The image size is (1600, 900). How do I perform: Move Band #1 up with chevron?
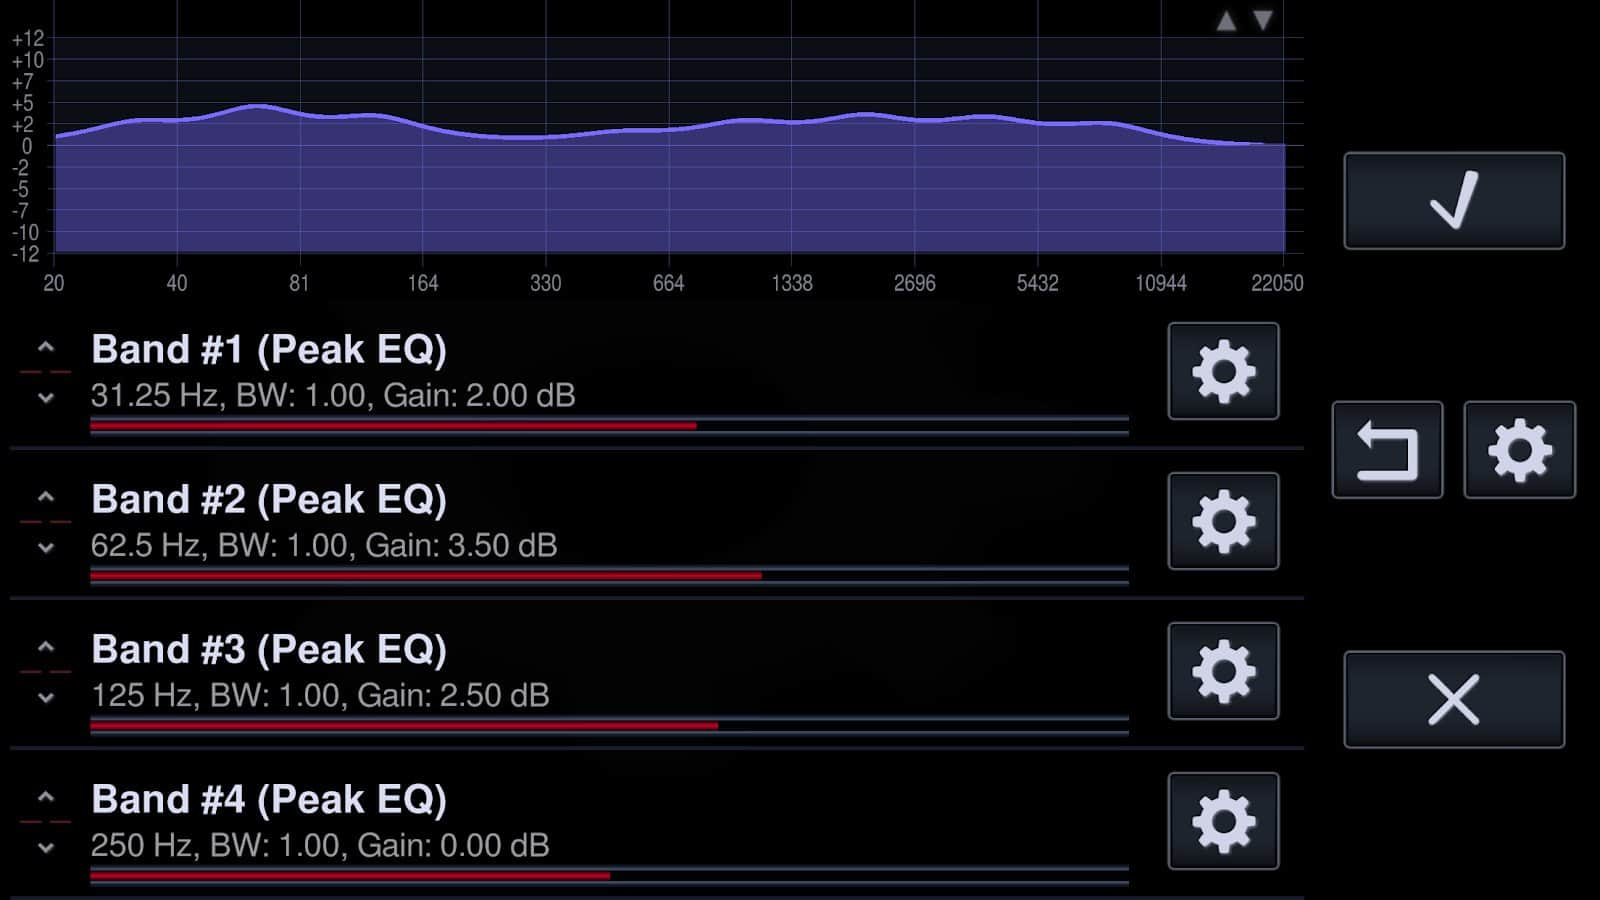tap(45, 348)
